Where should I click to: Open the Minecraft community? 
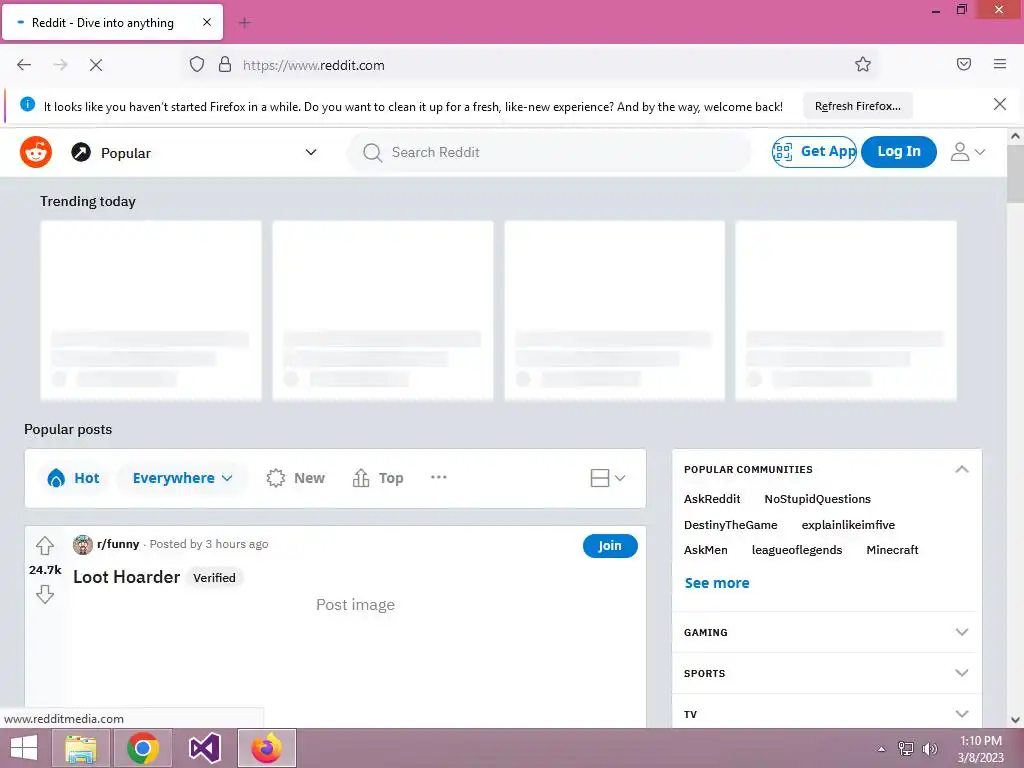point(892,550)
